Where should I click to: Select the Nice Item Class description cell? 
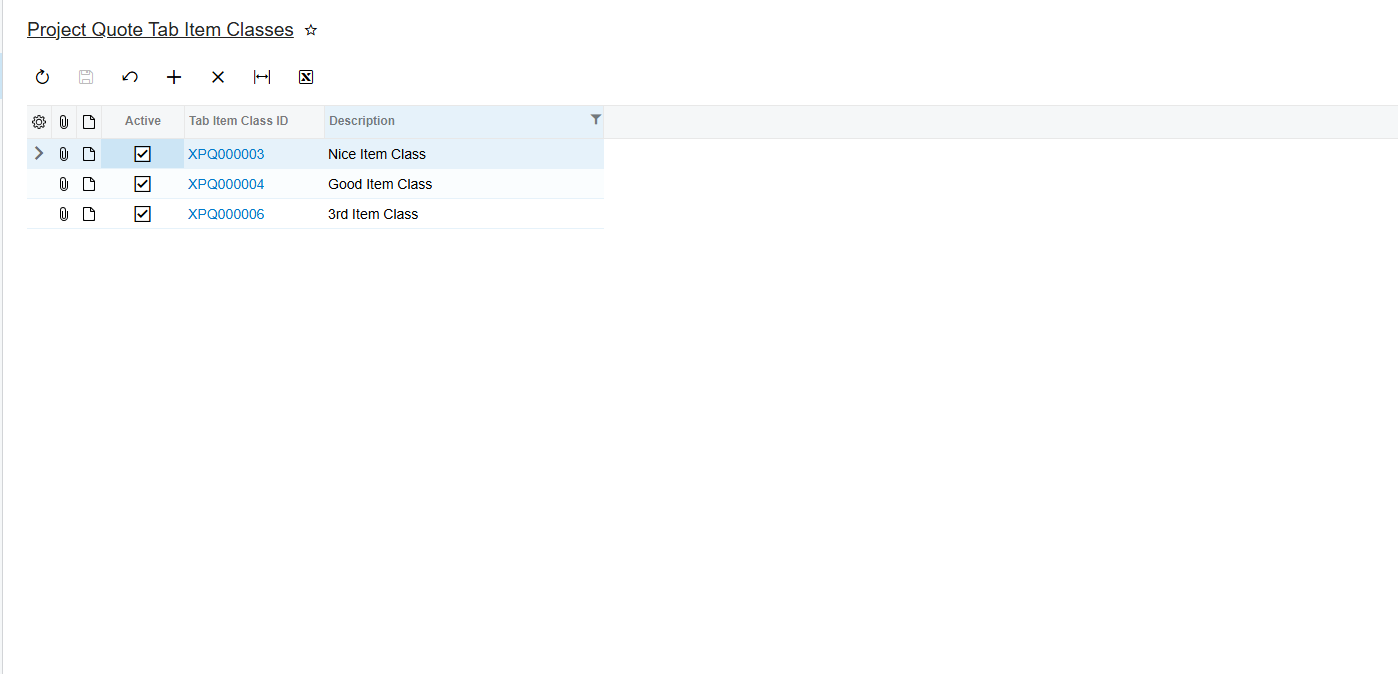pyautogui.click(x=464, y=154)
